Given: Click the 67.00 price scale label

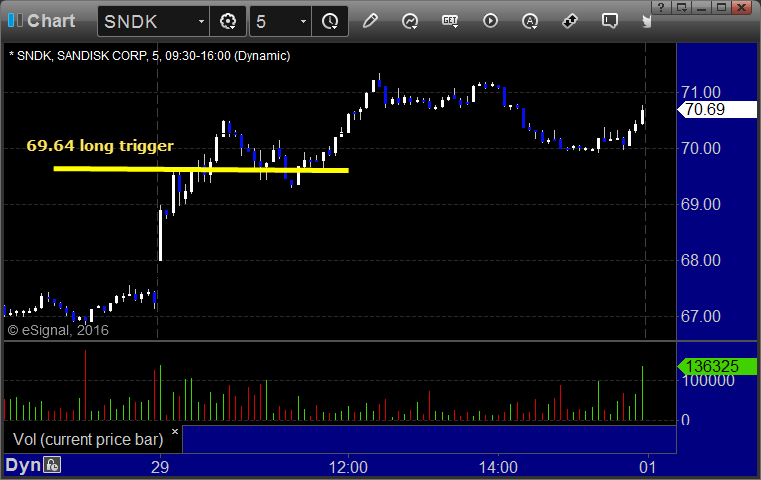Looking at the screenshot, I should click(x=701, y=316).
